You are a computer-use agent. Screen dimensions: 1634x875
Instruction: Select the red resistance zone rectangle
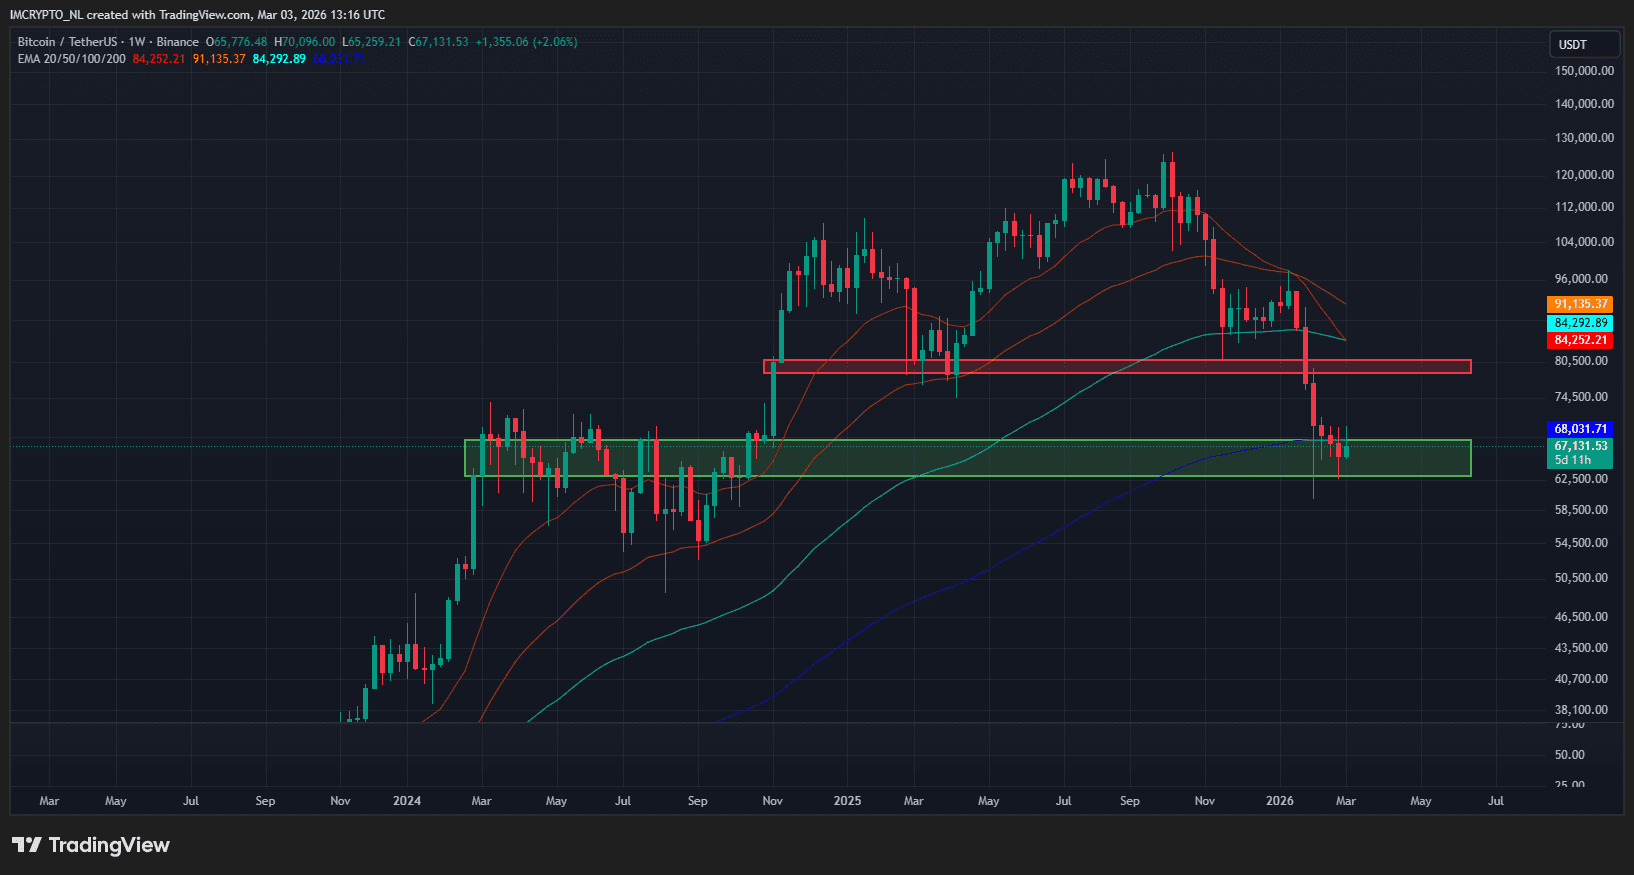click(x=1116, y=367)
